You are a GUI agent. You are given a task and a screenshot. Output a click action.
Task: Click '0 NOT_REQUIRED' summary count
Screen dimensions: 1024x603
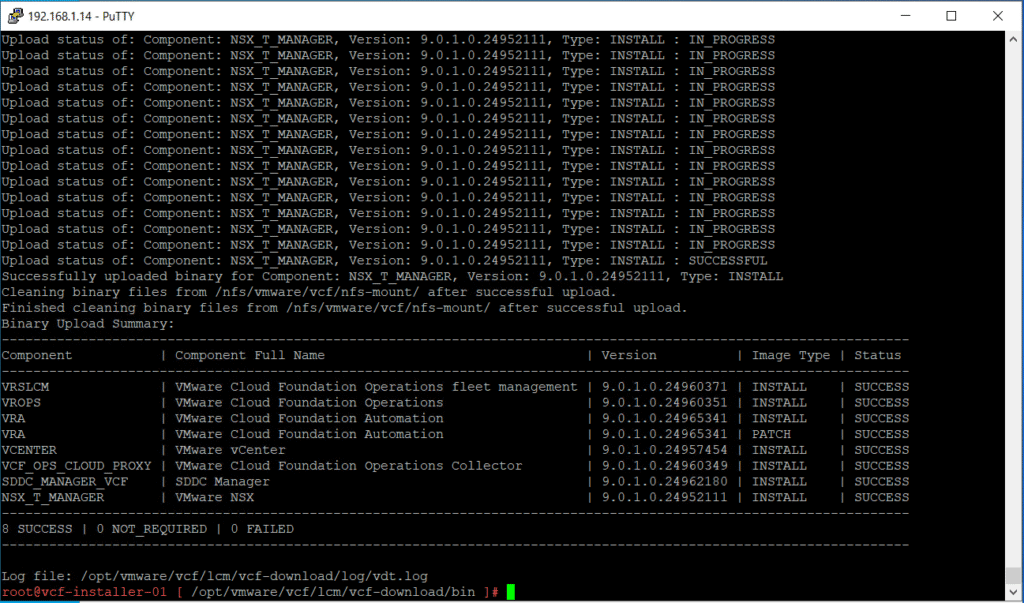tap(152, 529)
